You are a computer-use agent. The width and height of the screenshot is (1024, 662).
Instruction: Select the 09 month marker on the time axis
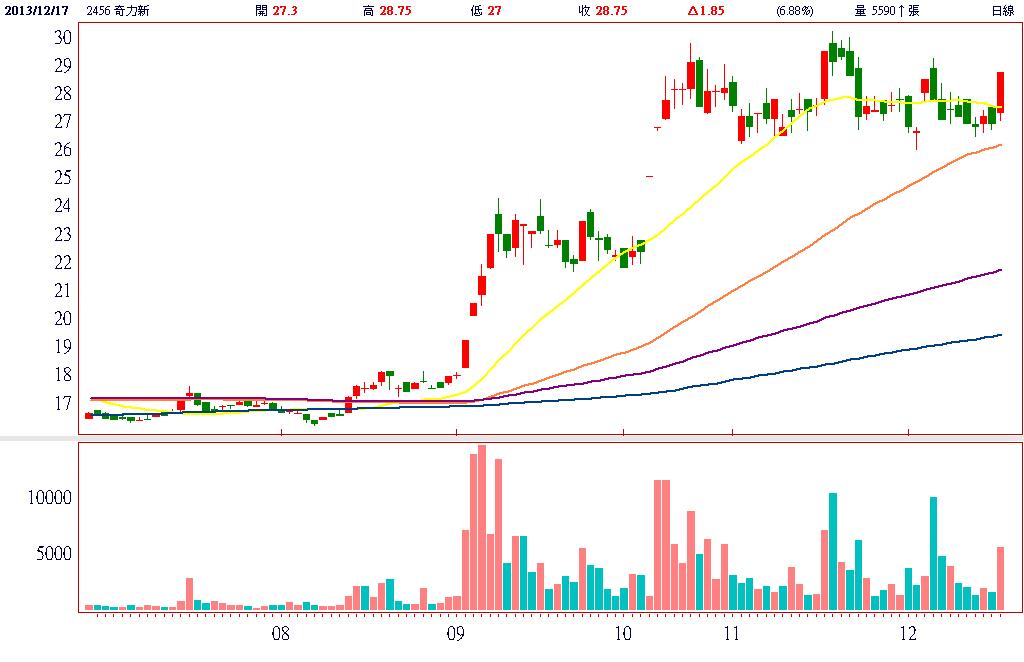pyautogui.click(x=456, y=633)
